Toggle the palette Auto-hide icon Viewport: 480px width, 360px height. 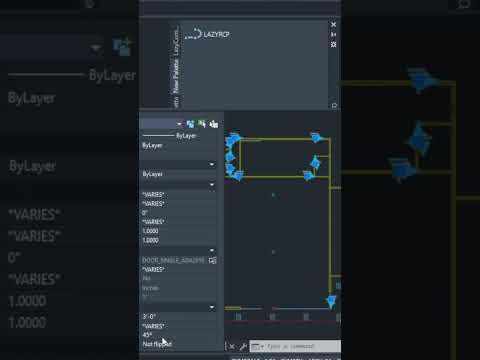coord(333,34)
